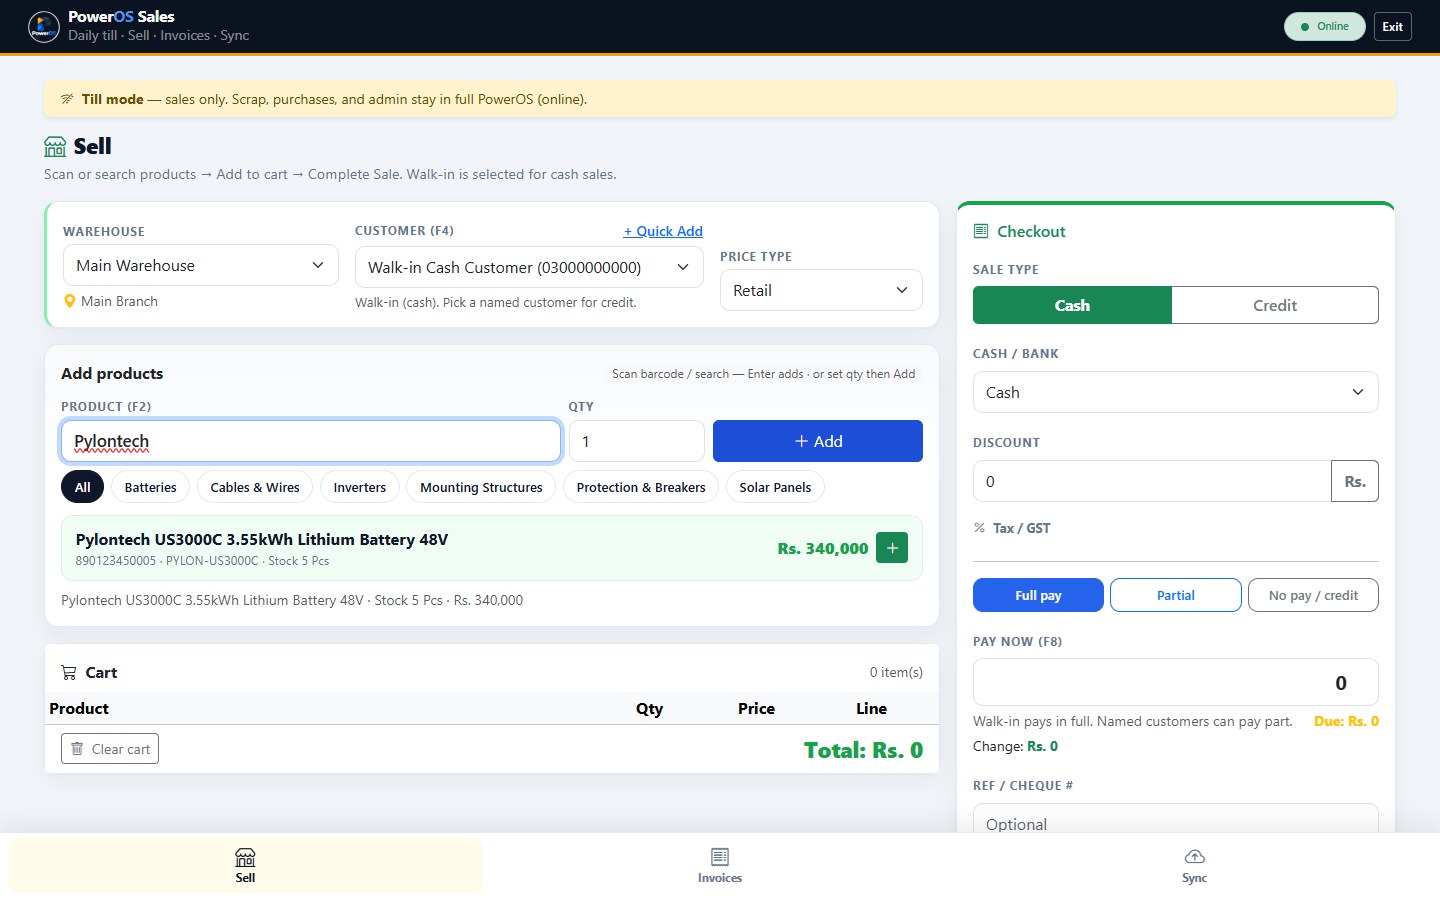
Task: Switch sale type to Credit
Action: (x=1275, y=305)
